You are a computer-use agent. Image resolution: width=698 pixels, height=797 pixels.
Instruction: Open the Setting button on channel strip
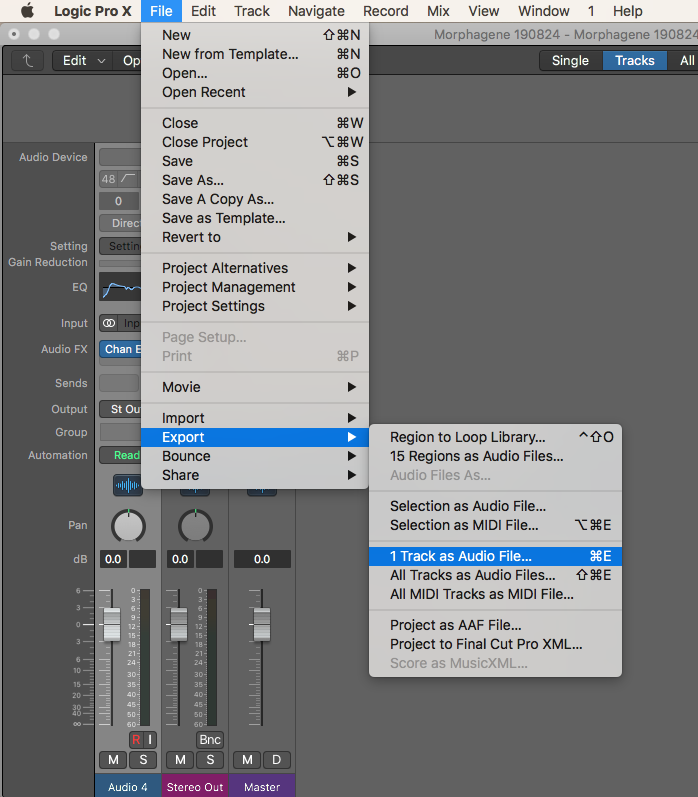click(120, 246)
